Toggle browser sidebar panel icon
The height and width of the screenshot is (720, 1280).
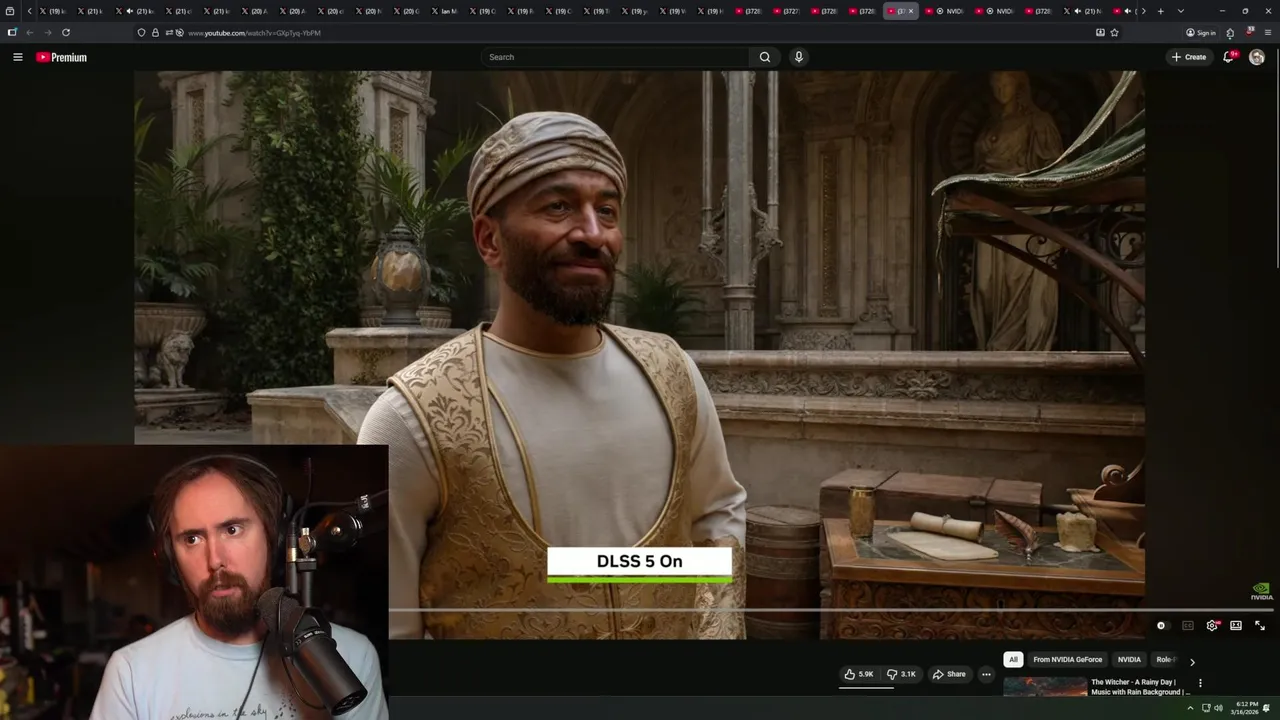coord(12,33)
